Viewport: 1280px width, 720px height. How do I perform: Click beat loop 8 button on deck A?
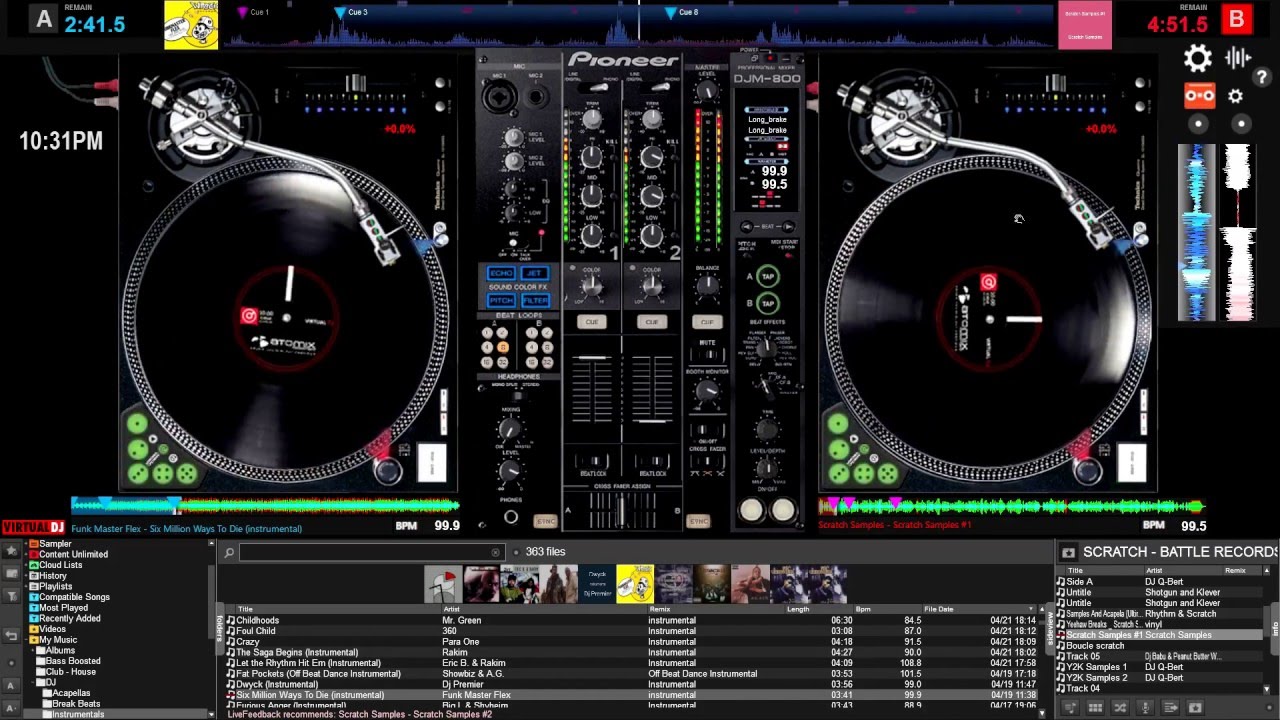pos(503,347)
